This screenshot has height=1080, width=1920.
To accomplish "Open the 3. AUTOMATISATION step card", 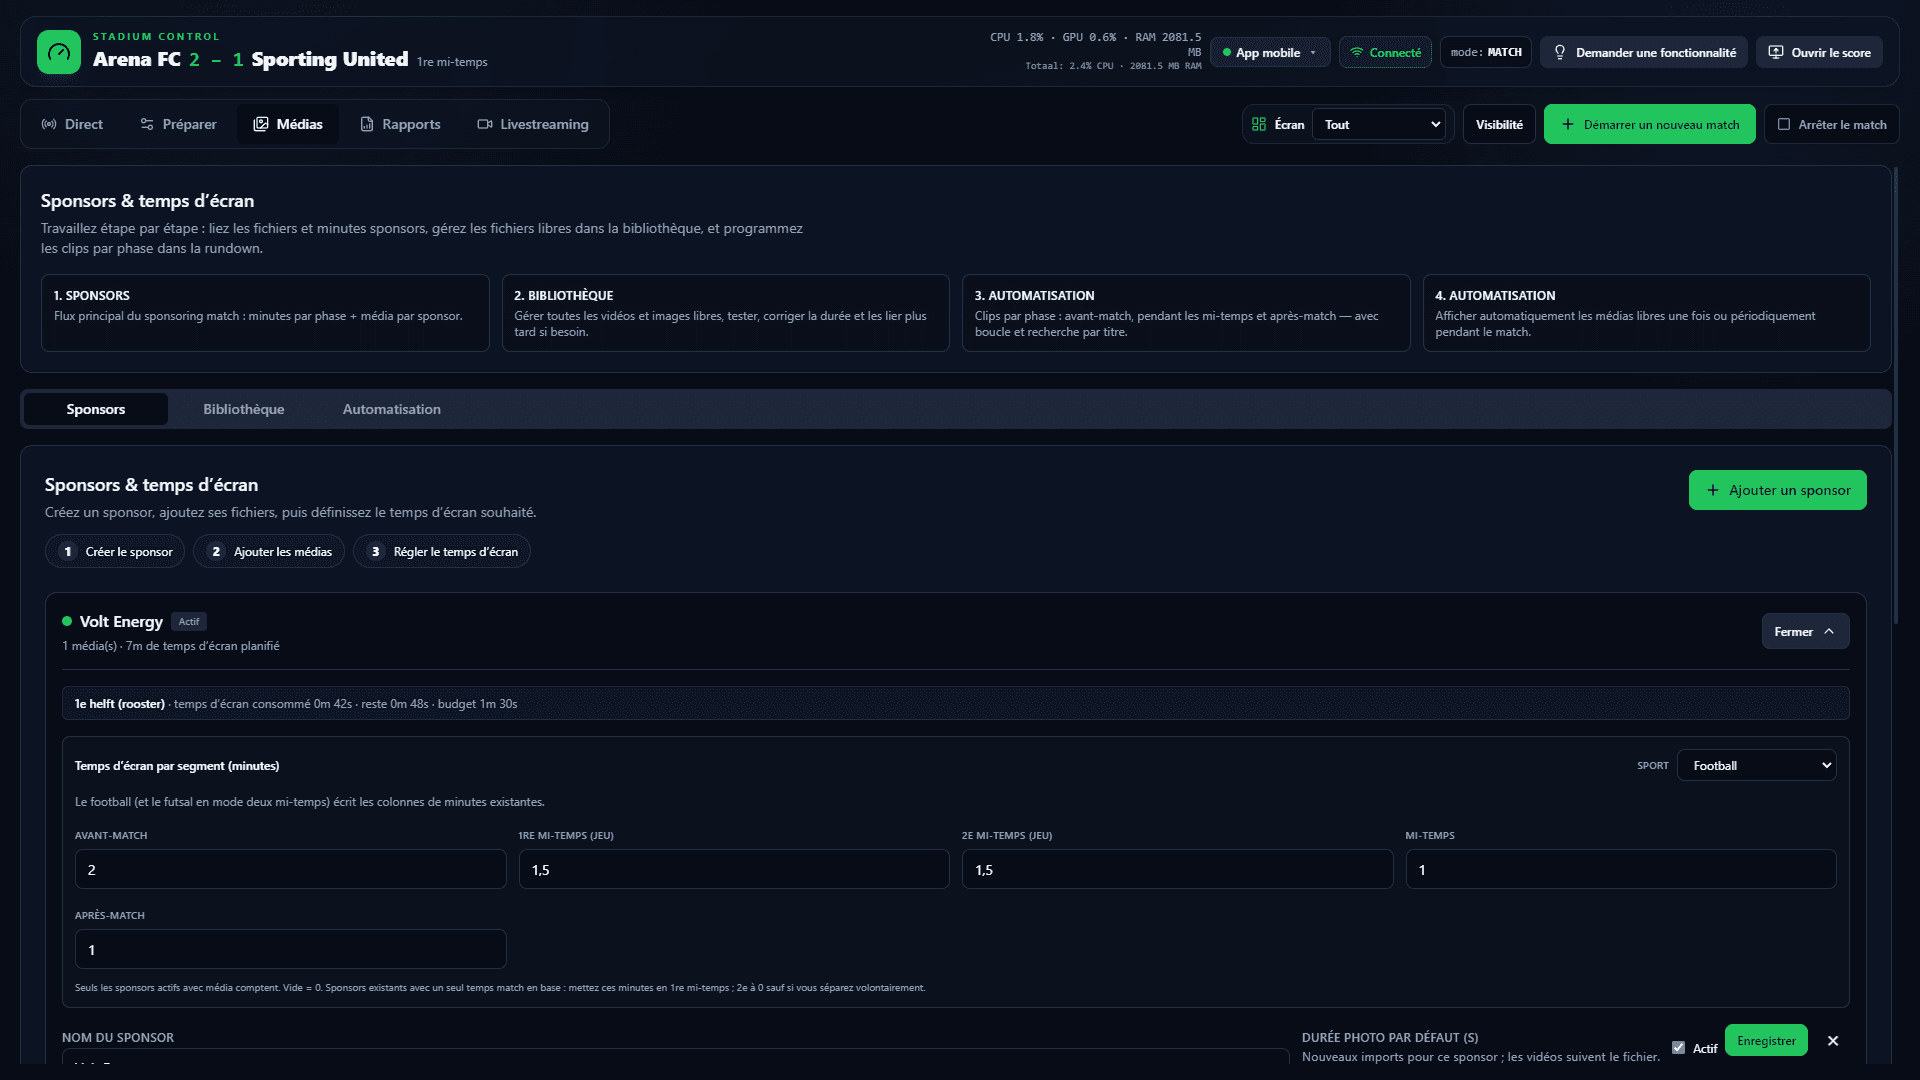I will point(1186,313).
